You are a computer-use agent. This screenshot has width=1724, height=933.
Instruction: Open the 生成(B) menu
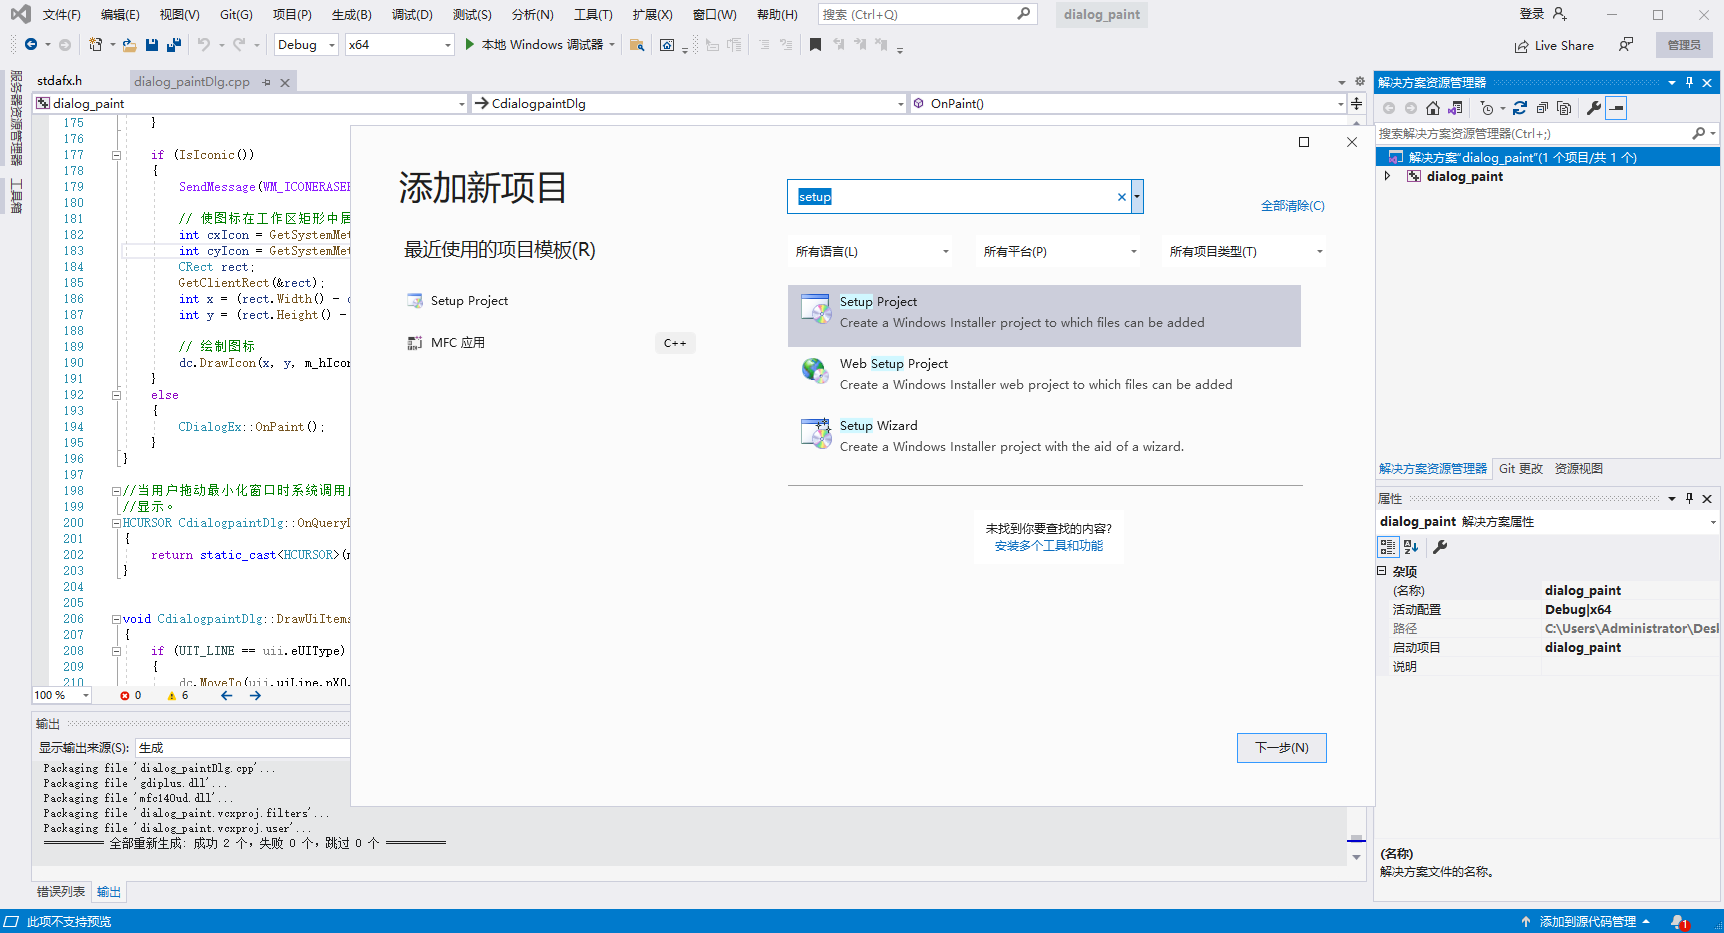coord(352,14)
